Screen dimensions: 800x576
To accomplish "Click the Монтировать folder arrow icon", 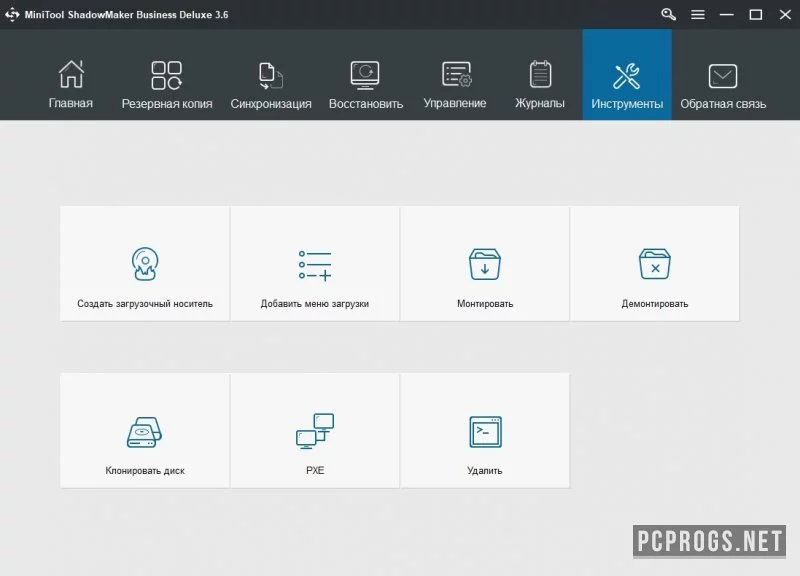I will 485,264.
